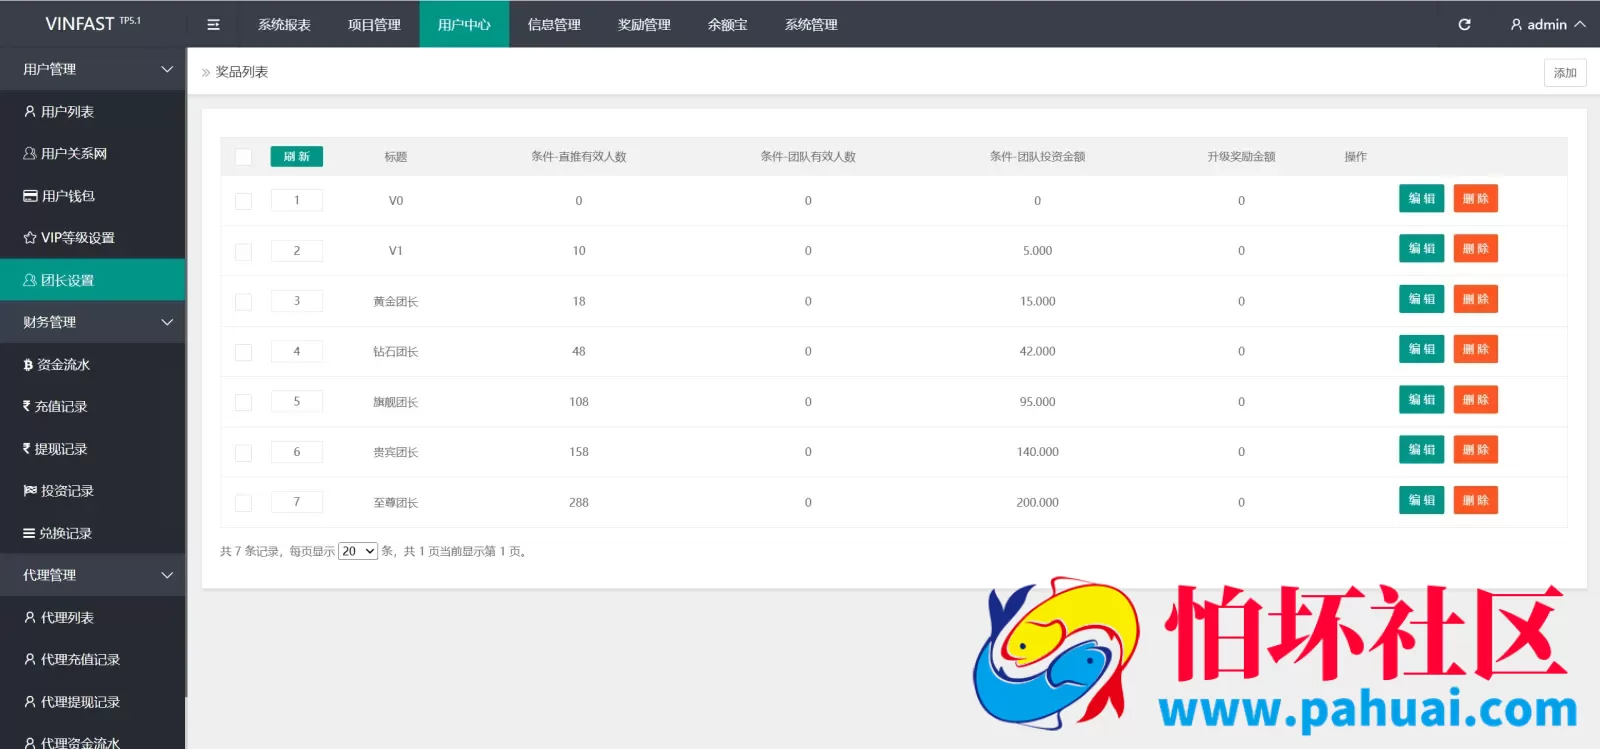Click the breadcrumb double-arrow icon before 奖品列表
Image resolution: width=1600 pixels, height=749 pixels.
coord(206,73)
